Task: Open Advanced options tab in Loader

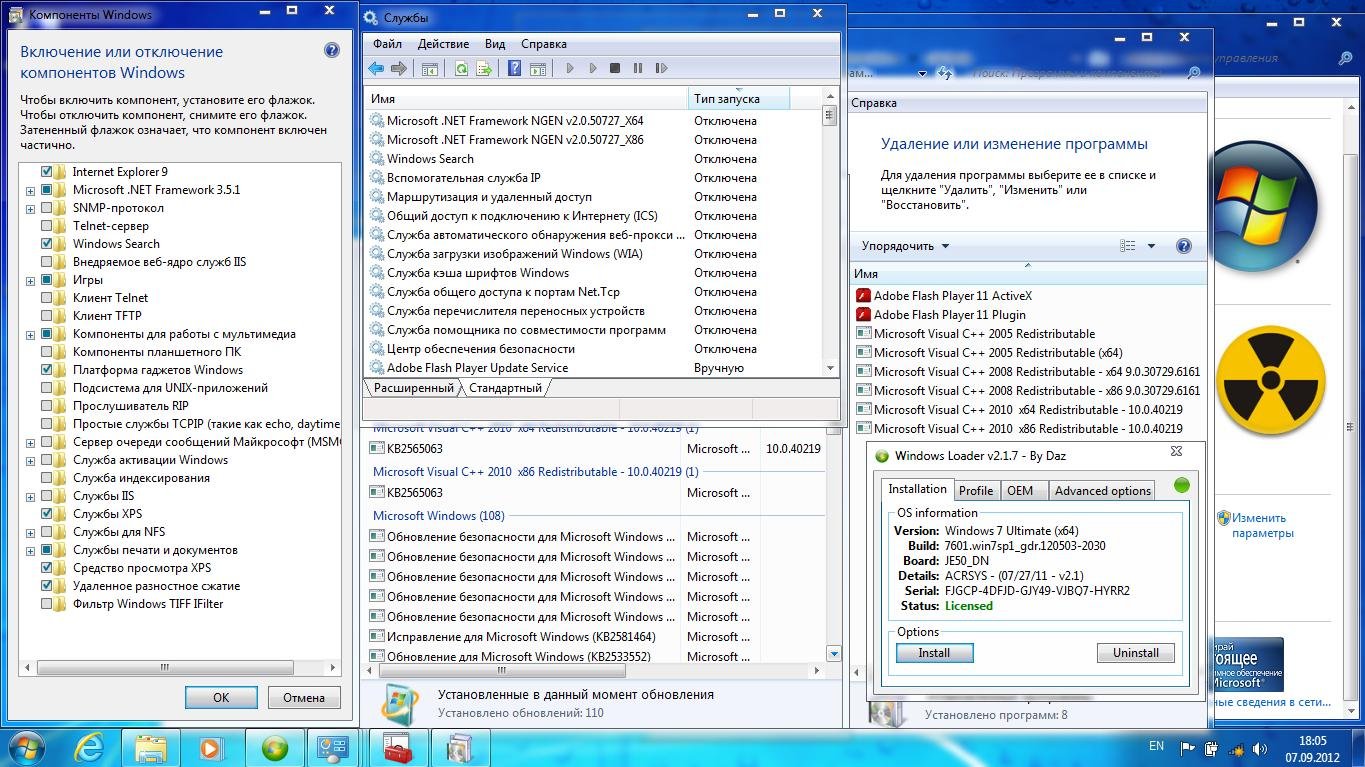Action: point(1102,491)
